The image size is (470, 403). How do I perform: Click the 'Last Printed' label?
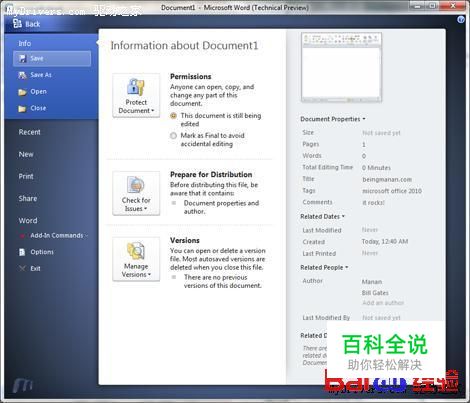319,254
